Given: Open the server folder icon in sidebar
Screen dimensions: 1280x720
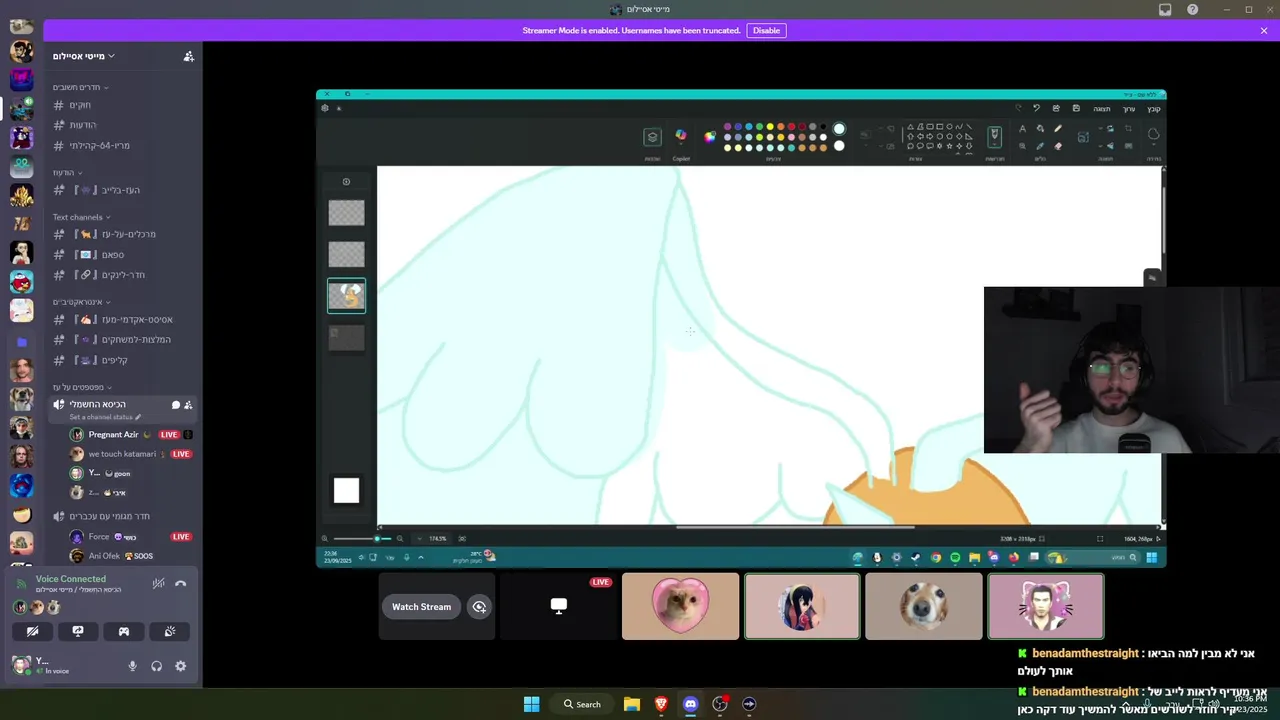Looking at the screenshot, I should (21, 341).
